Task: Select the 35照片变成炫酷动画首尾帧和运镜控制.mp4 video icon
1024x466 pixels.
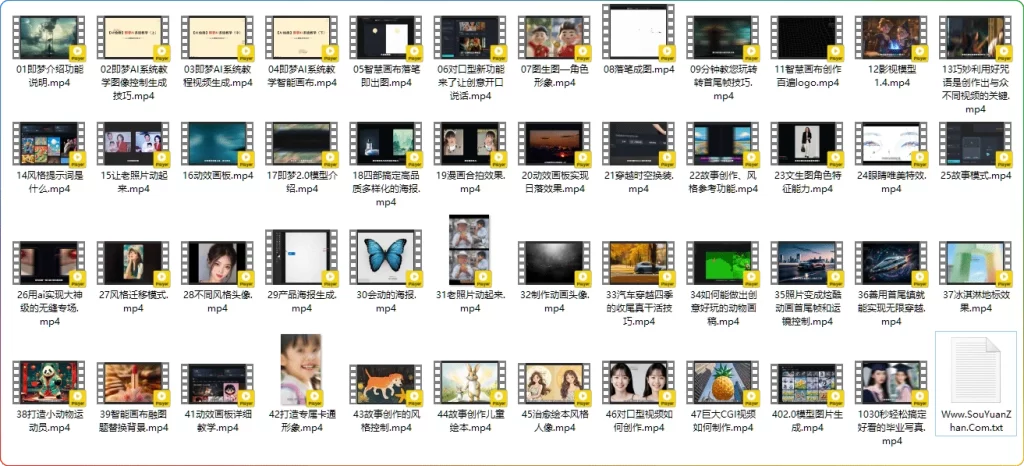Action: click(807, 262)
